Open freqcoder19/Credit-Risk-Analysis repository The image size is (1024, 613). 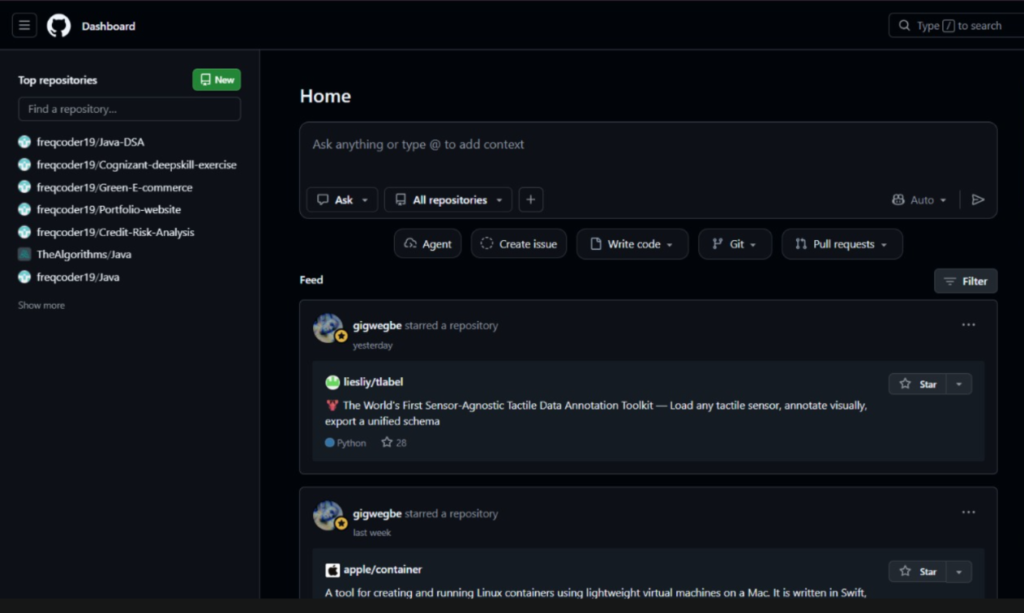point(115,232)
